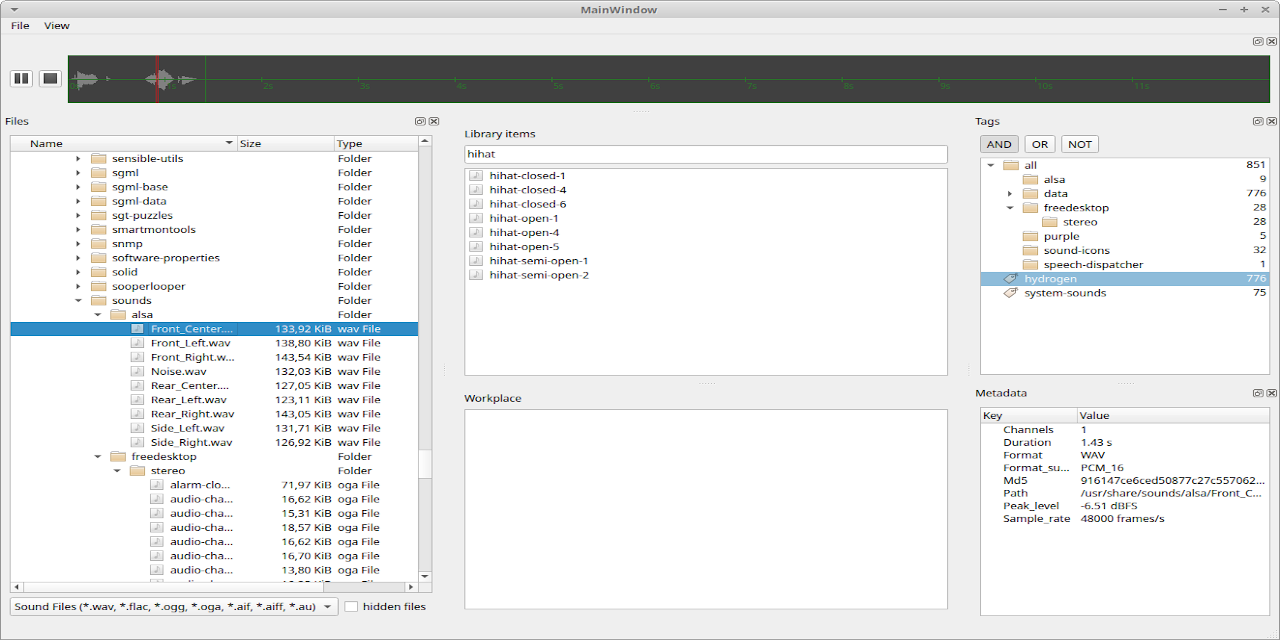Click the audio file icon beside hihat-open-1
The width and height of the screenshot is (1280, 640).
coord(475,217)
